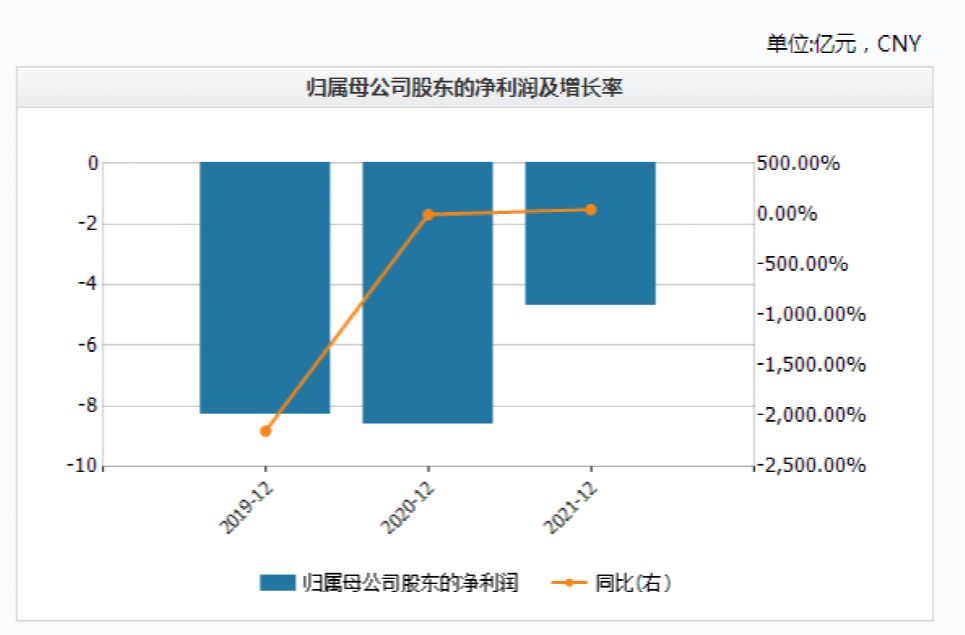Select the orange data point for 2020-12
Viewport: 965px width, 635px height.
[428, 214]
